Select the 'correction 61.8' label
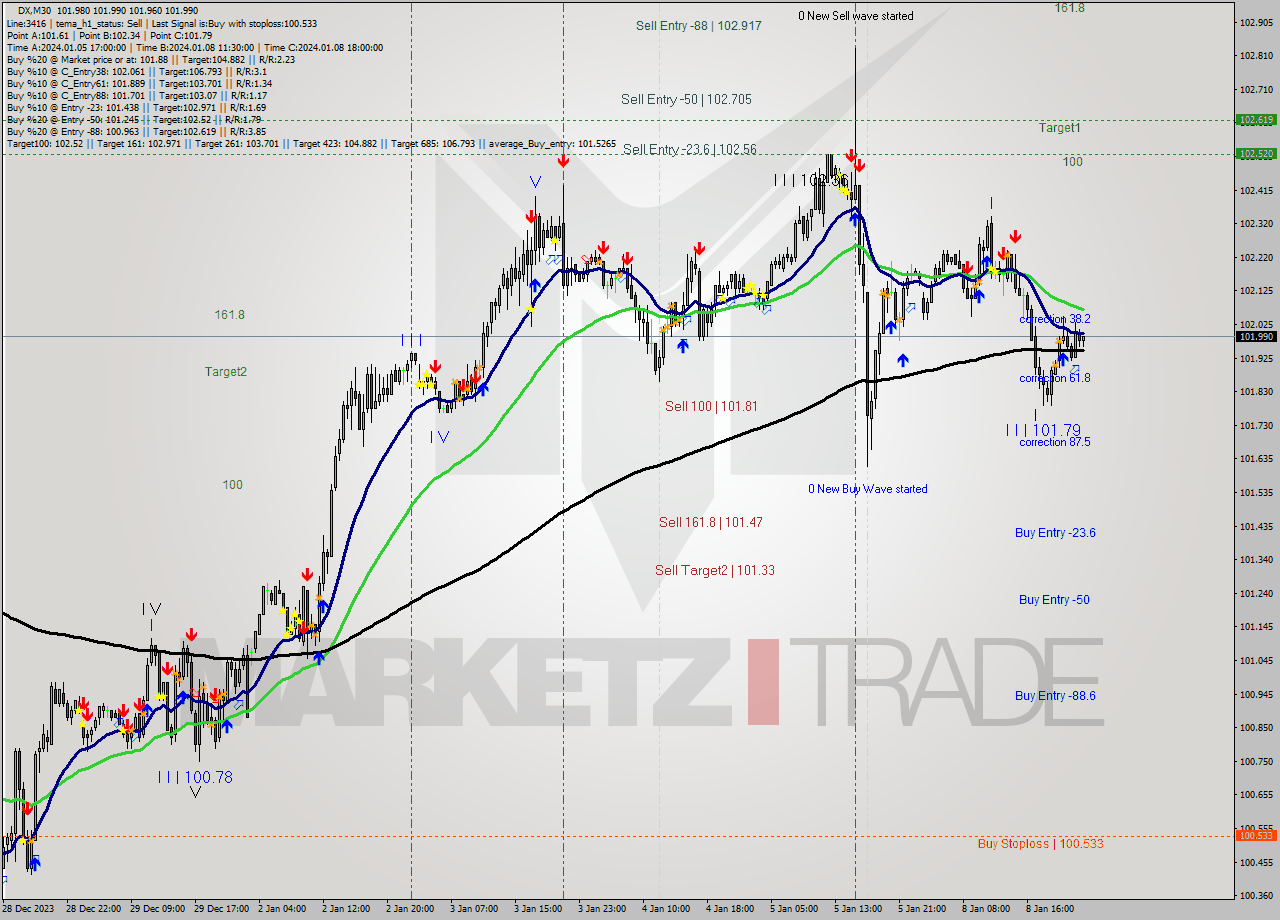Viewport: 1280px width, 920px height. [1055, 378]
